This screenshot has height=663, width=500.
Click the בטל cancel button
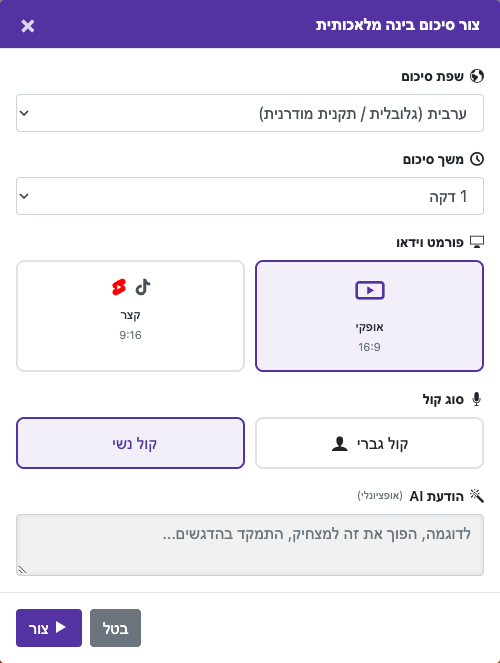click(115, 628)
